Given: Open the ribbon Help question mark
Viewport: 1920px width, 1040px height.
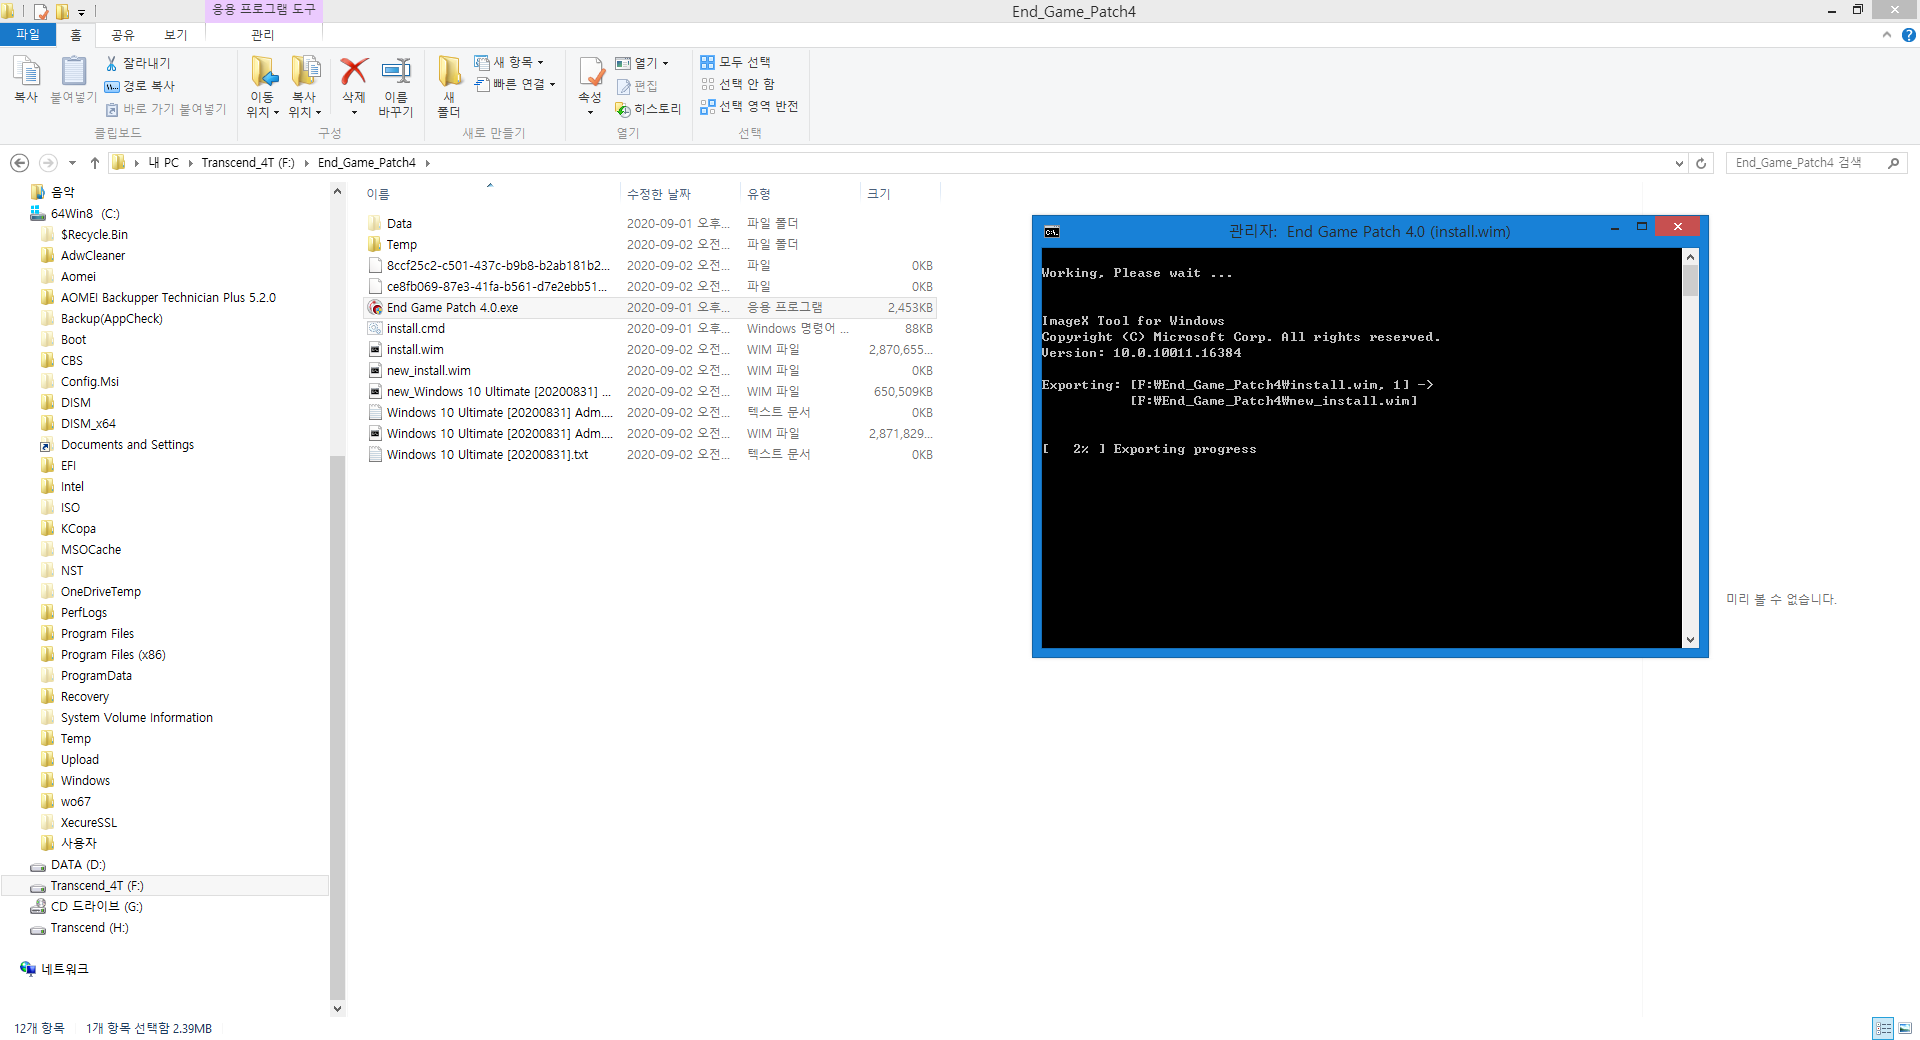Looking at the screenshot, I should click(1908, 35).
